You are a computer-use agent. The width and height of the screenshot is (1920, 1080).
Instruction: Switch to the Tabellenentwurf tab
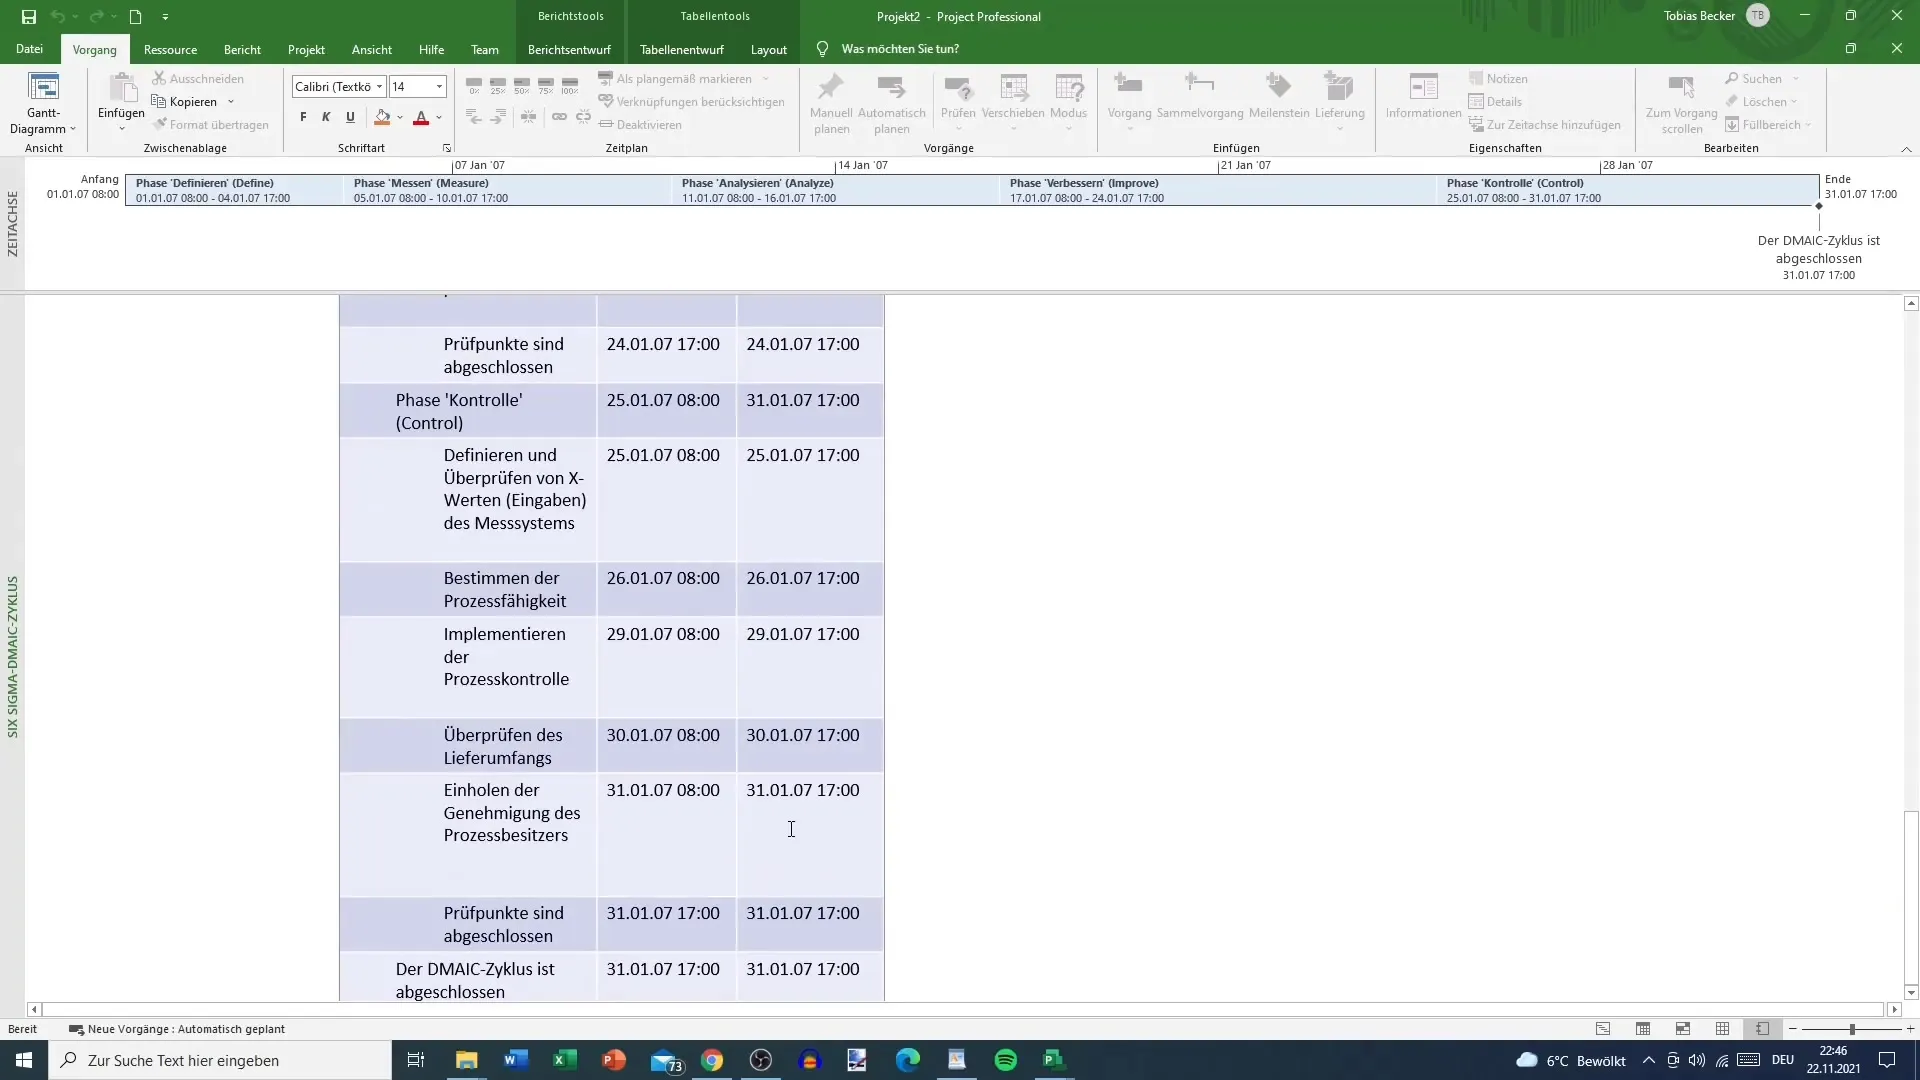coord(681,49)
